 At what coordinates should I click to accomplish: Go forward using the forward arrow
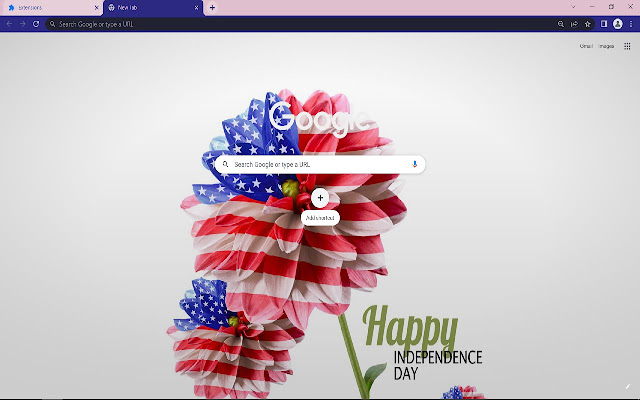23,24
